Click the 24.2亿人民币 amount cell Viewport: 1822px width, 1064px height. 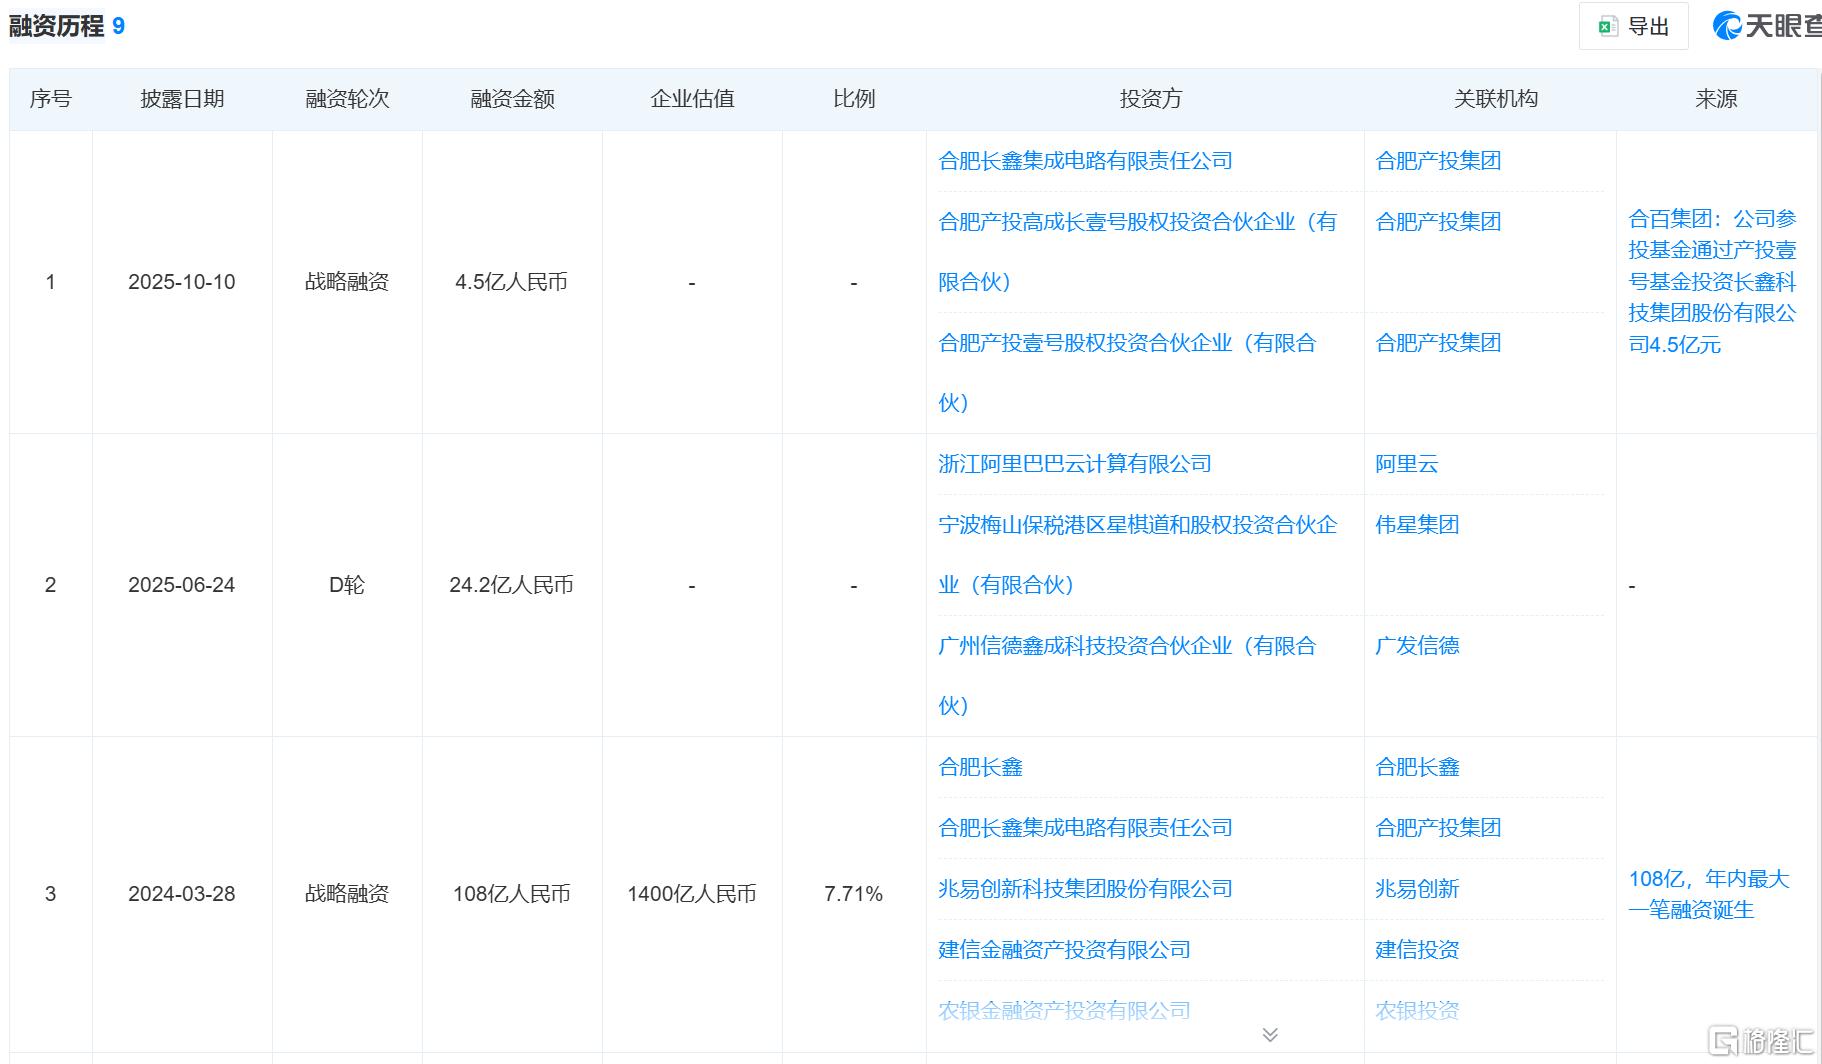pyautogui.click(x=512, y=585)
